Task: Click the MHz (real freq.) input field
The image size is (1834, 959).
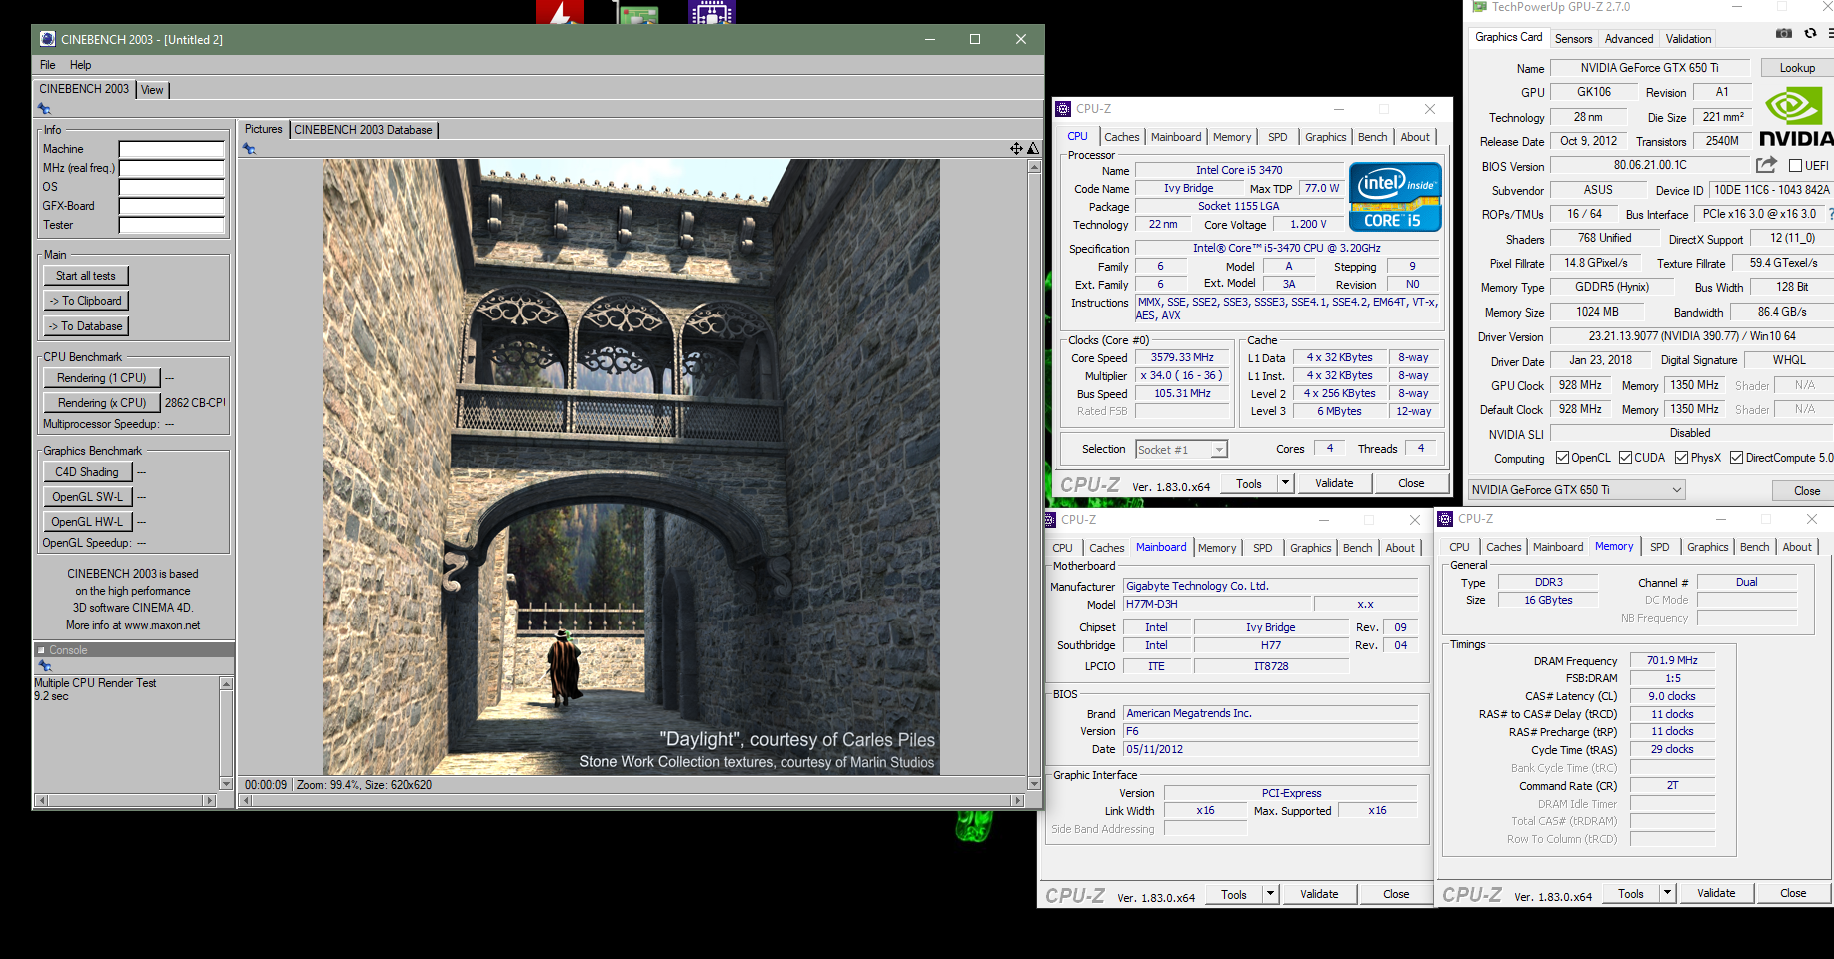Action: coord(172,168)
